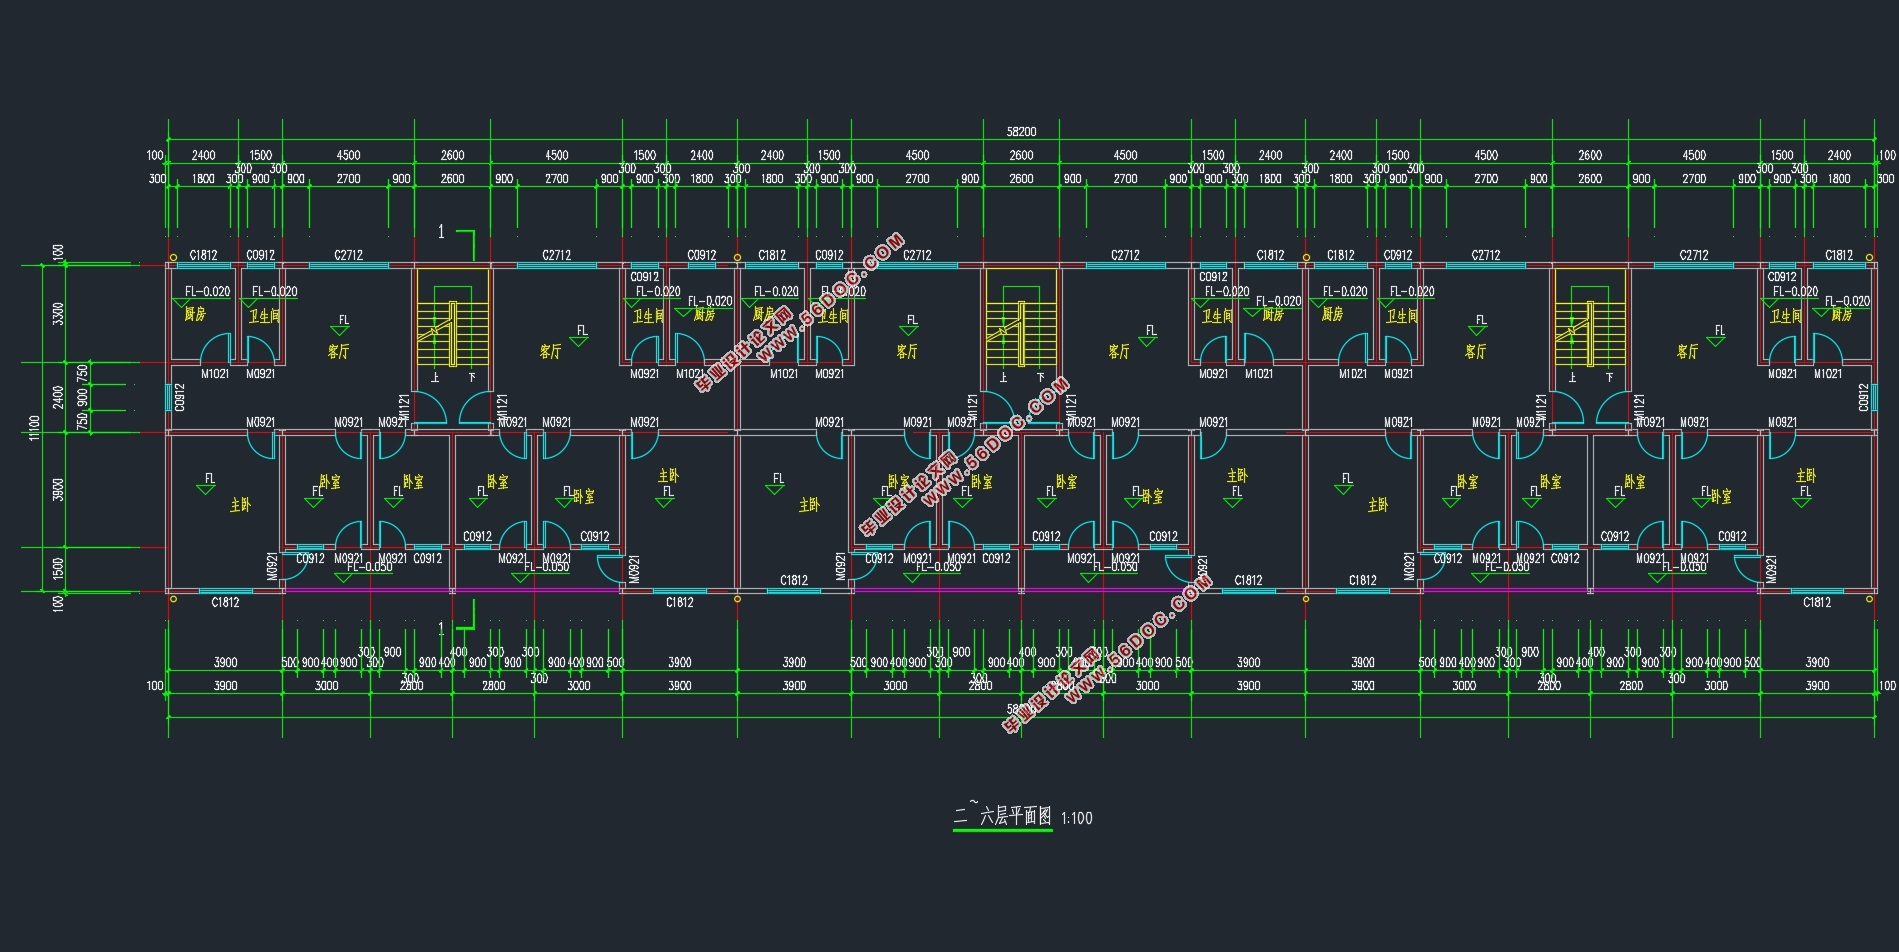Screen dimensions: 1899x952
Task: Select the 主卧 label in the far-left bedroom
Action: coord(241,505)
